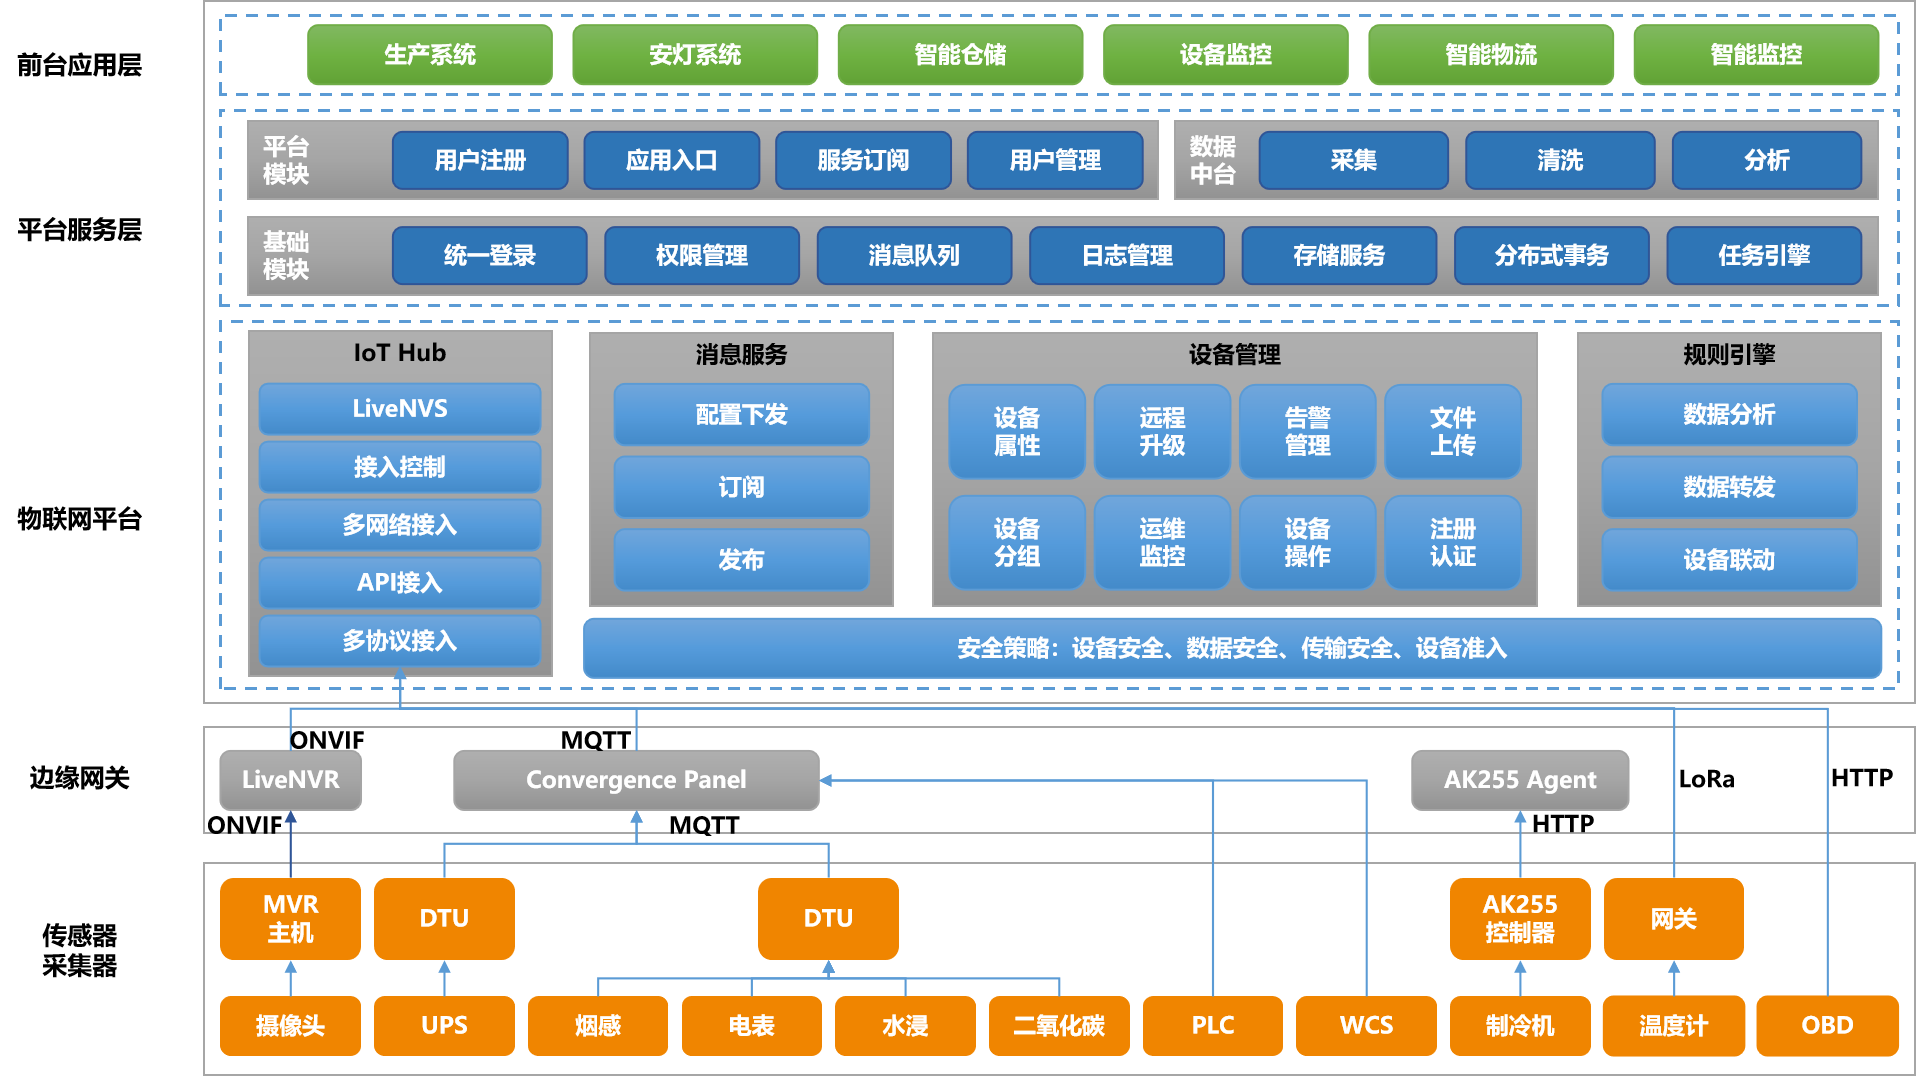Open the 用户注册 platform module

tap(480, 160)
